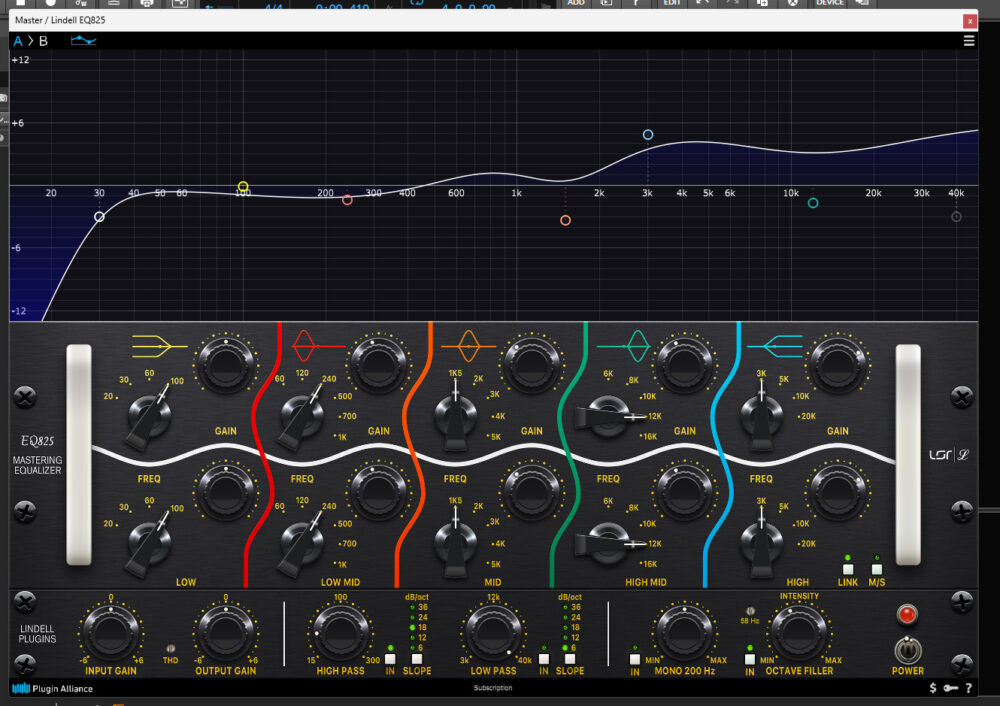Select the green high mid node near 12k

[813, 203]
